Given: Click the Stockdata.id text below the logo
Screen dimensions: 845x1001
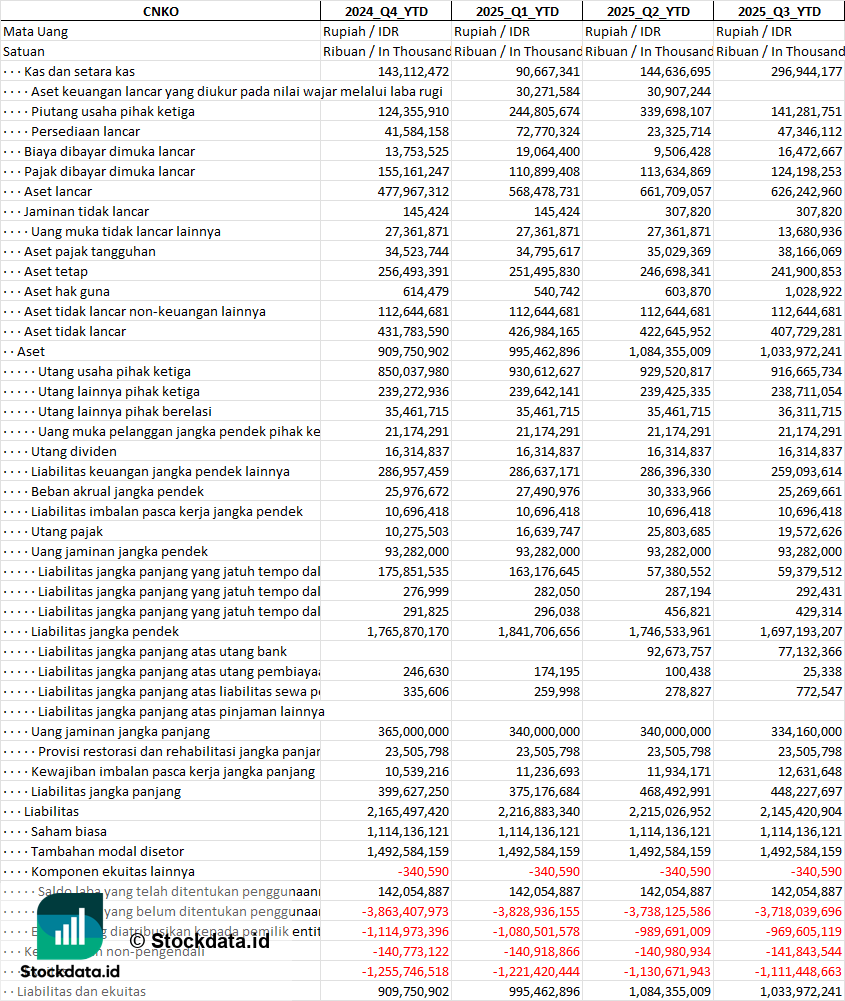Looking at the screenshot, I should point(70,971).
